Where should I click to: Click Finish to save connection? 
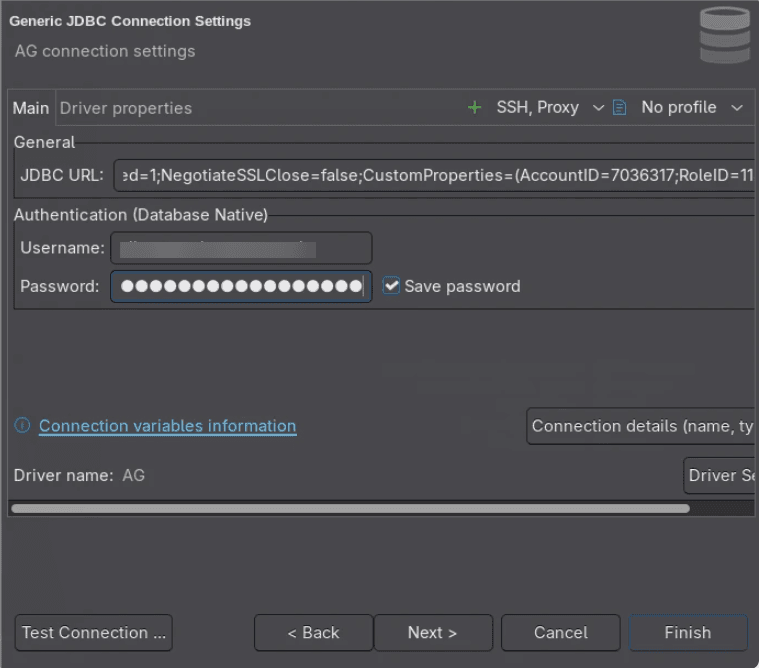(688, 633)
